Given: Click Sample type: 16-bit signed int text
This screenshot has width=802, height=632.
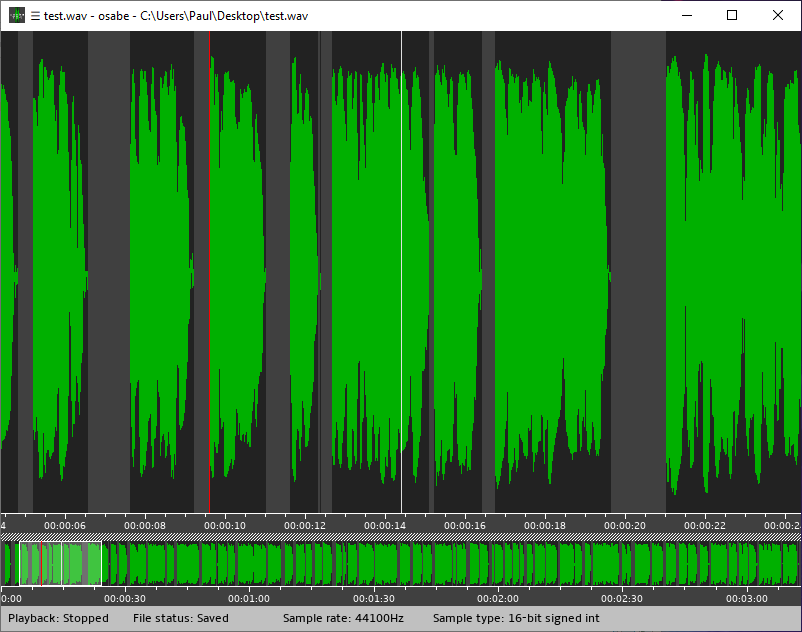Looking at the screenshot, I should pos(516,618).
